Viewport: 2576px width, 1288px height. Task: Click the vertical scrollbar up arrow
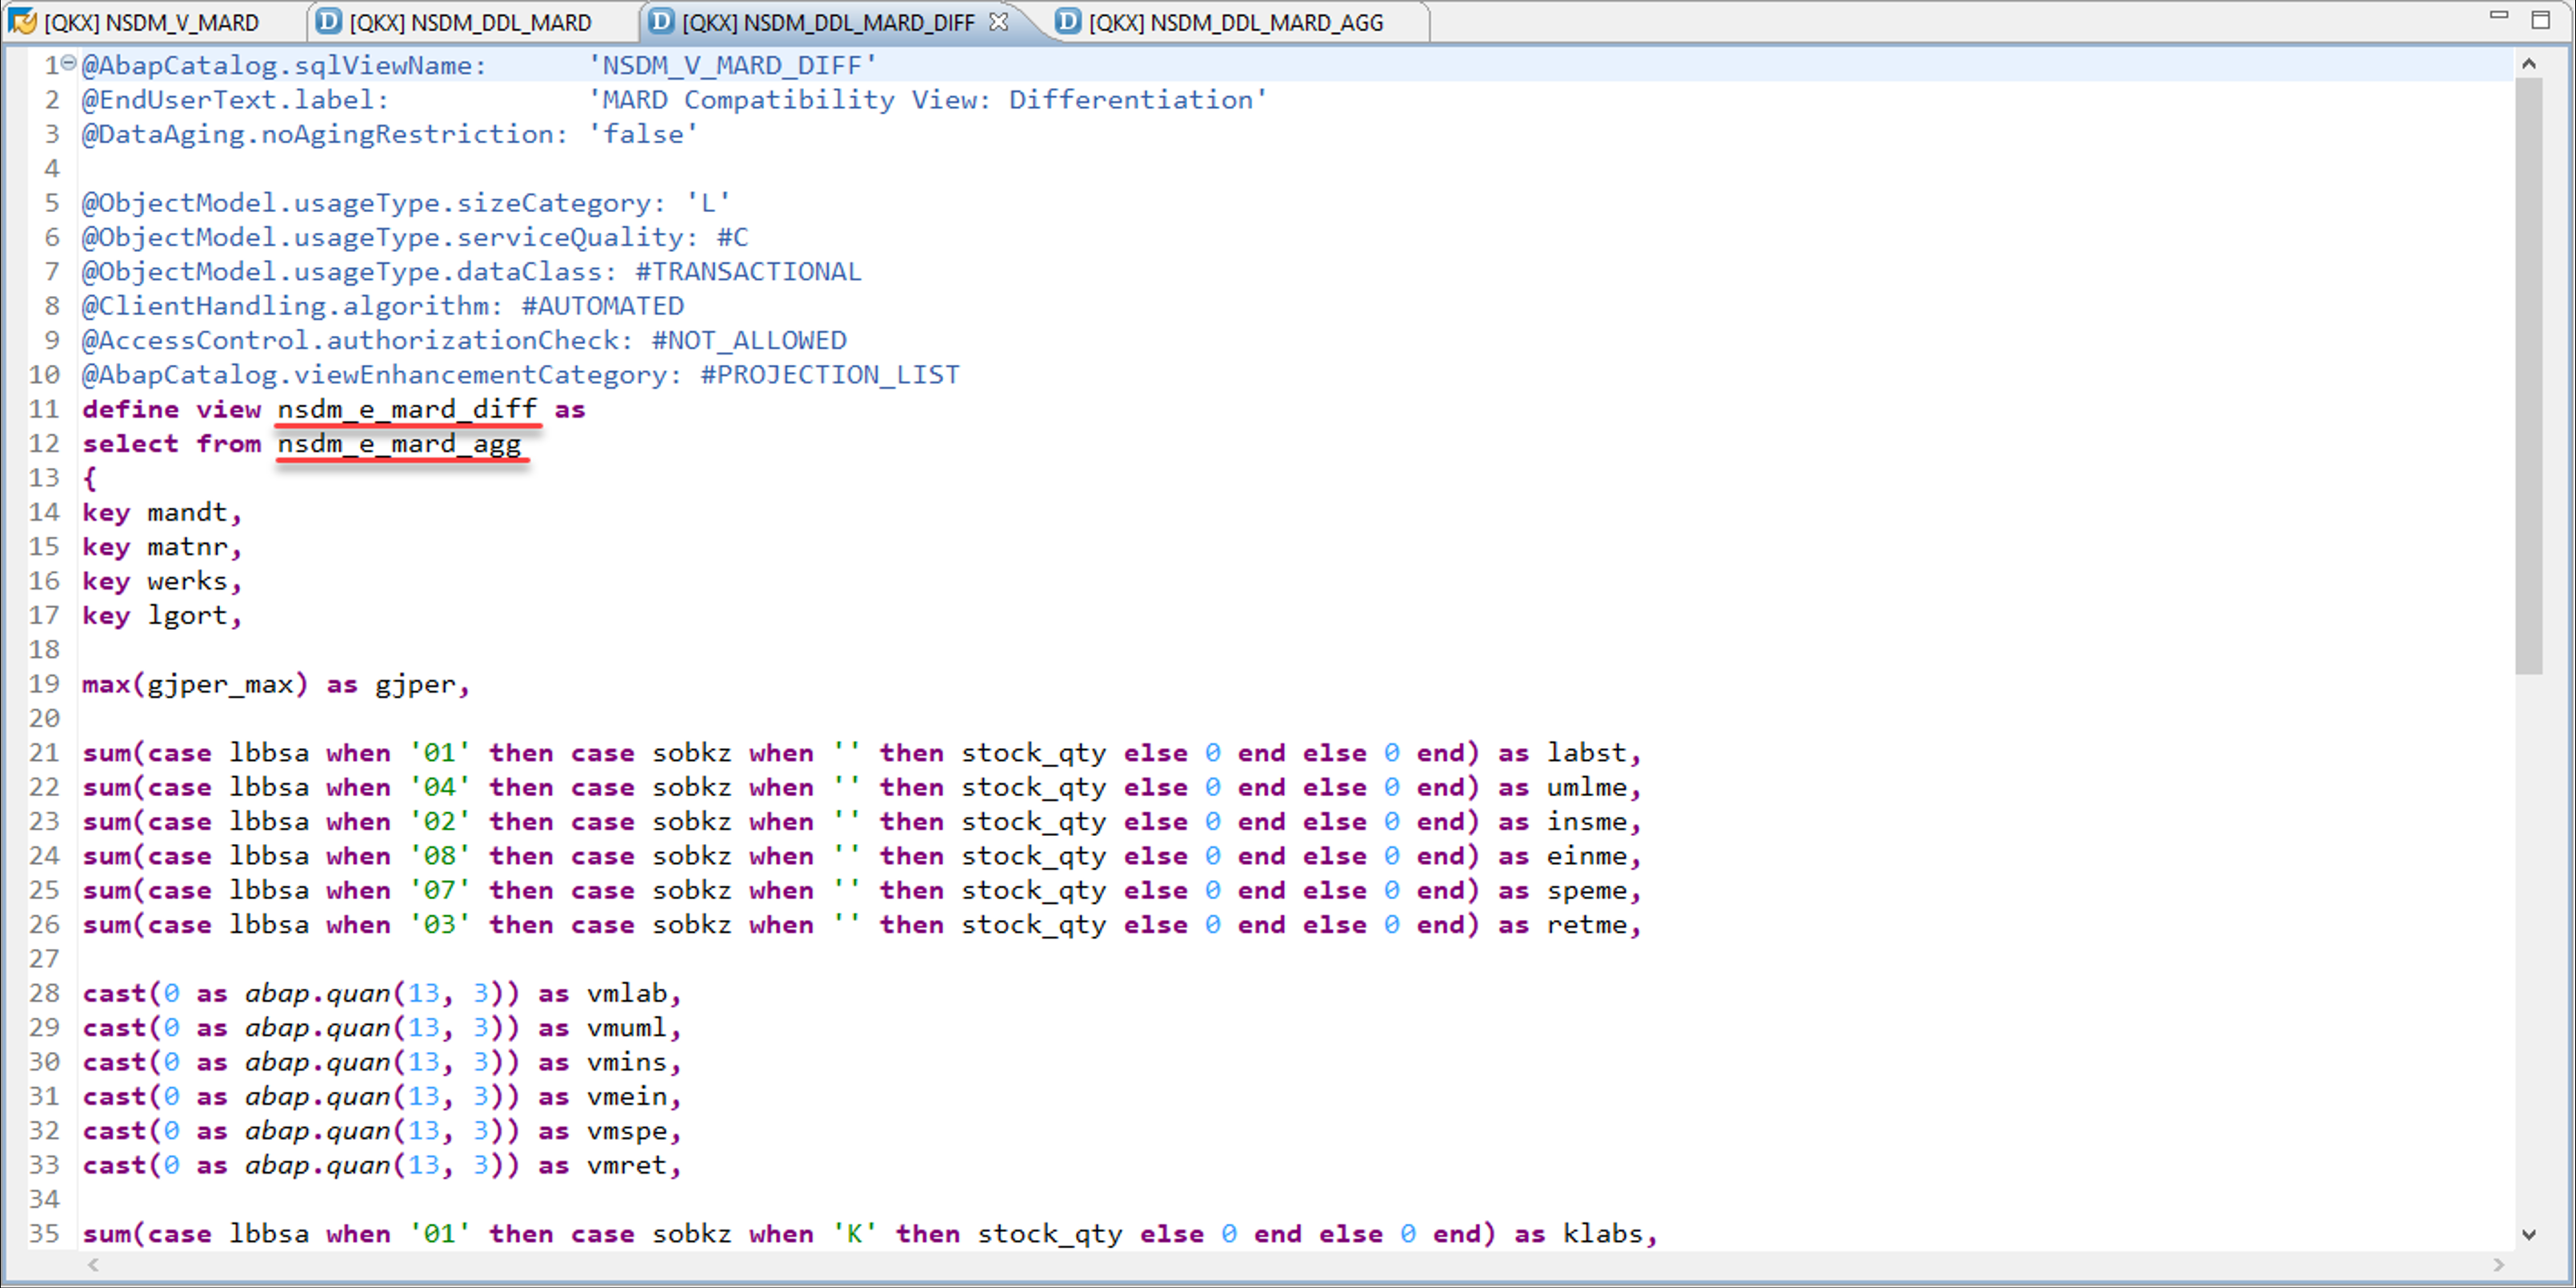coord(2529,64)
